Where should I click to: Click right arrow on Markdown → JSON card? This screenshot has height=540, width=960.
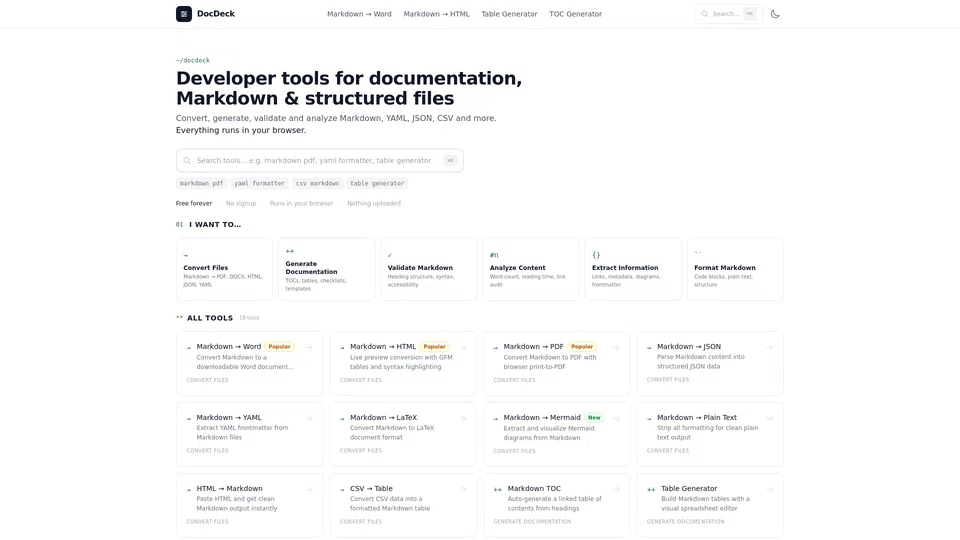click(x=770, y=347)
